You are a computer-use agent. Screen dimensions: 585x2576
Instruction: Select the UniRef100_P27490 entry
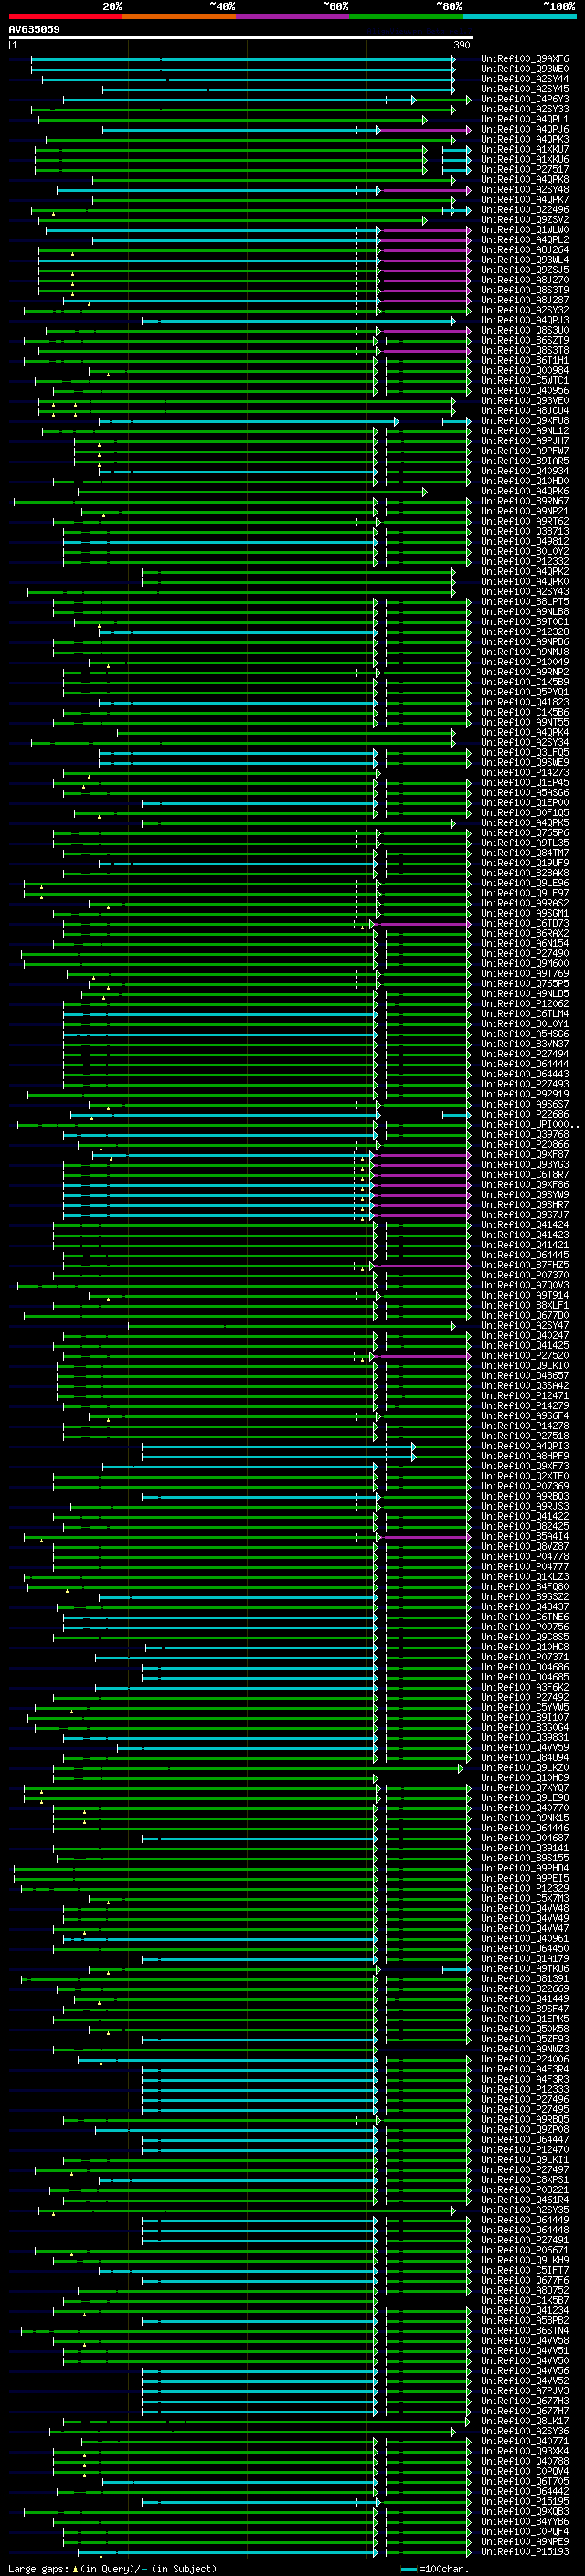pos(525,953)
